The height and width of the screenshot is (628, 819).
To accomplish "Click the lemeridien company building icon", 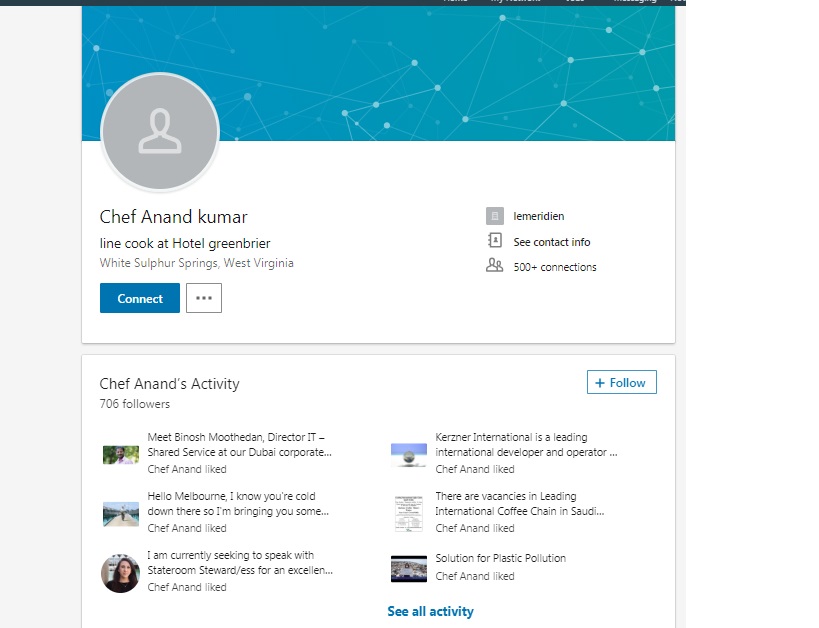I will 494,216.
